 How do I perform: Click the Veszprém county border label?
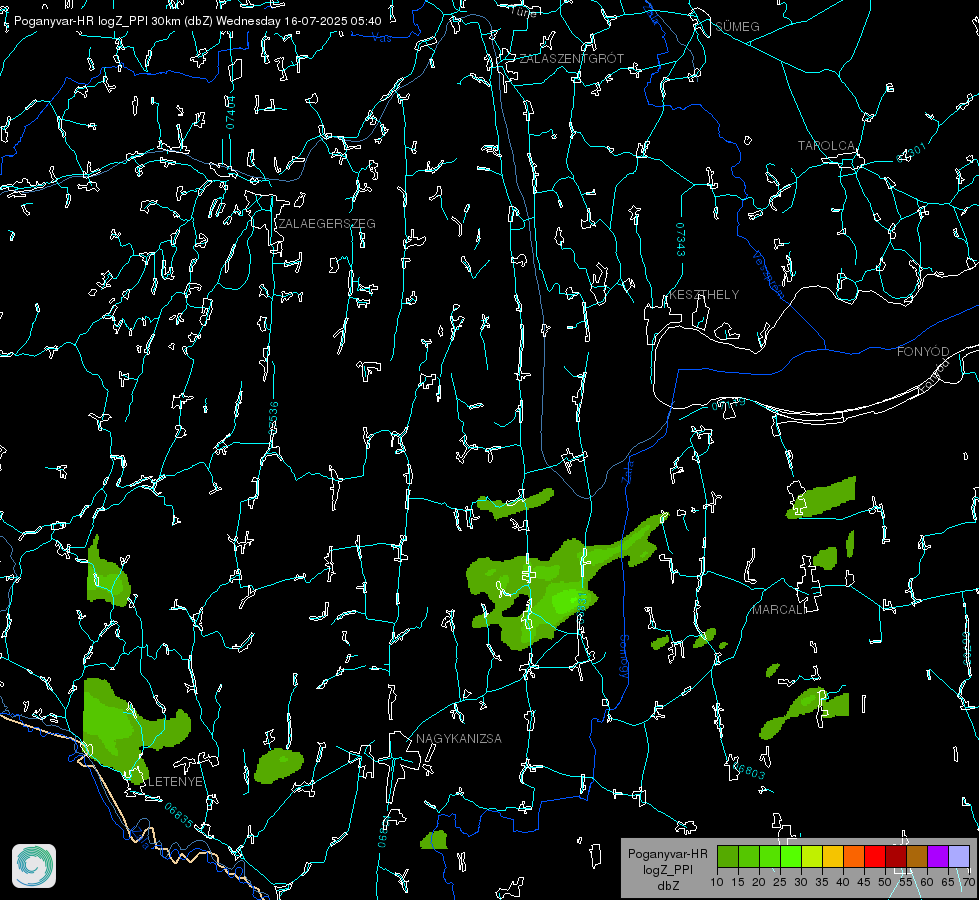pyautogui.click(x=768, y=274)
